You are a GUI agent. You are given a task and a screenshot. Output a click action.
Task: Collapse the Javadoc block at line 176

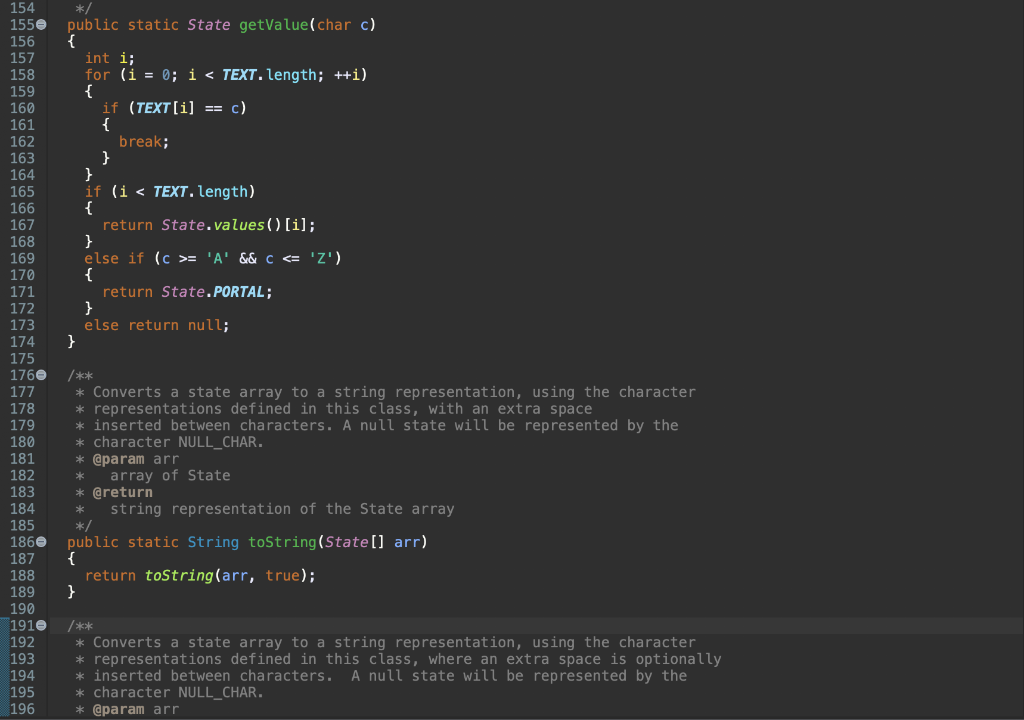[x=42, y=375]
